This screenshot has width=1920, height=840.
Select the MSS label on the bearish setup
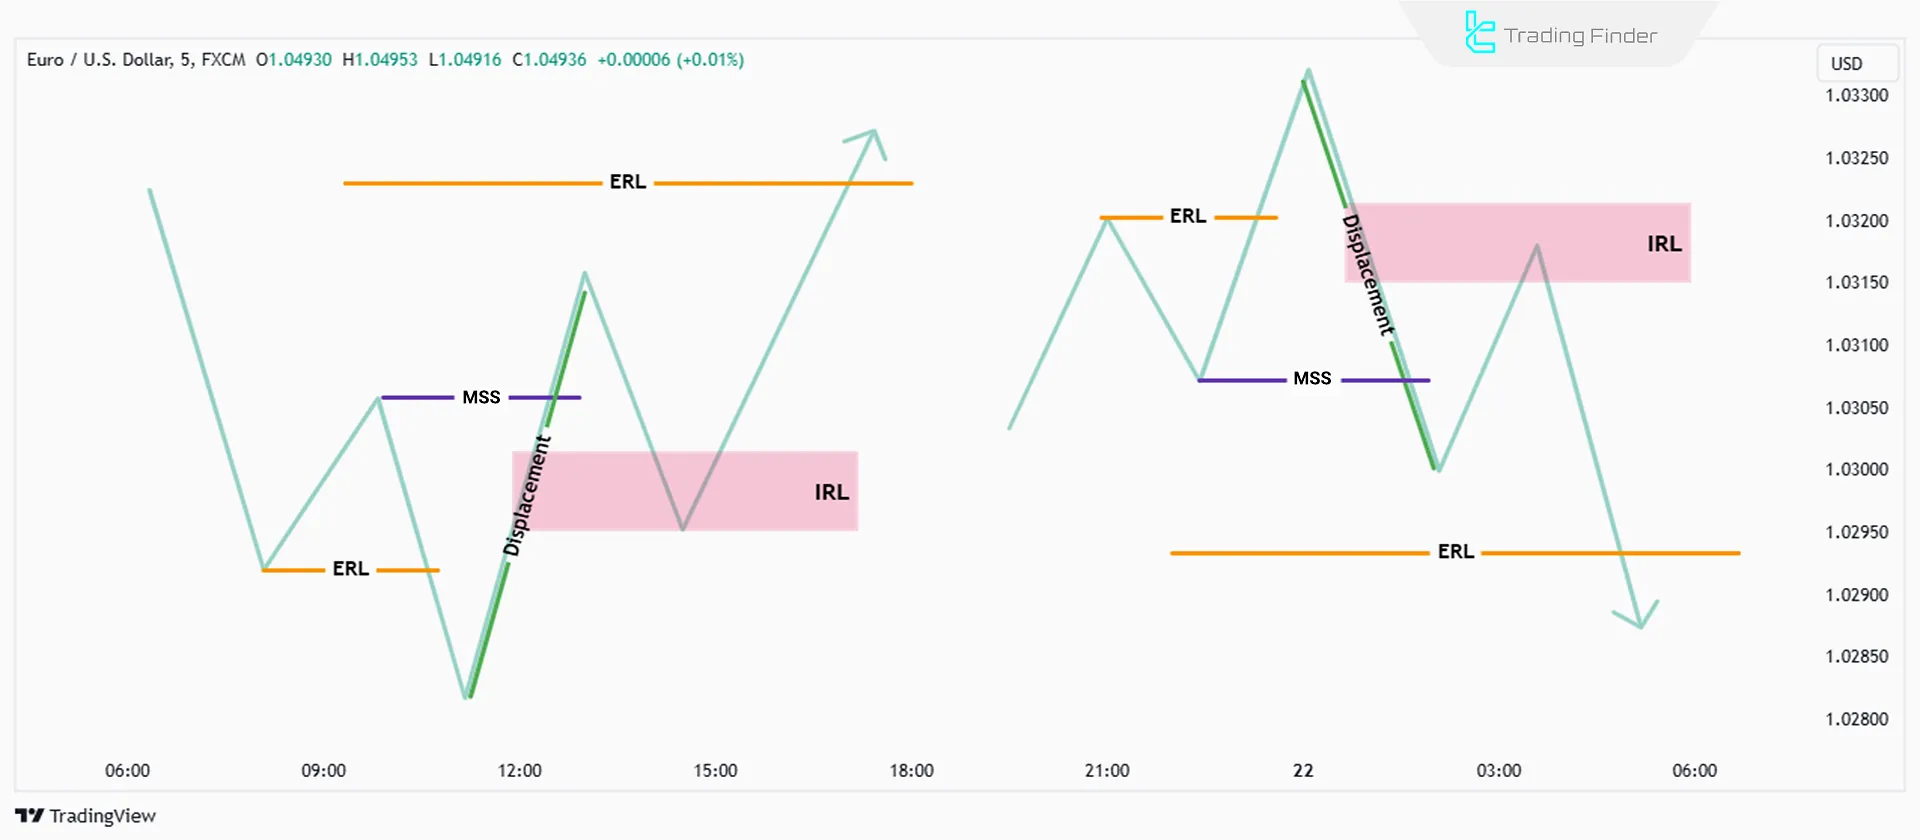click(1312, 379)
